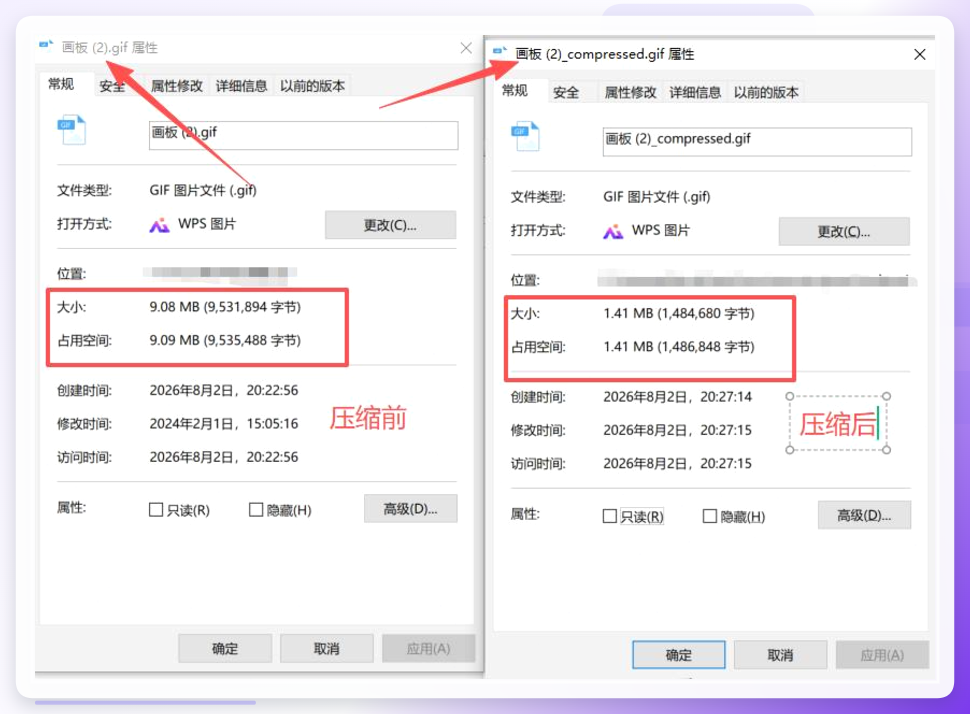
Task: Click 取消 in left properties window
Action: pyautogui.click(x=327, y=648)
